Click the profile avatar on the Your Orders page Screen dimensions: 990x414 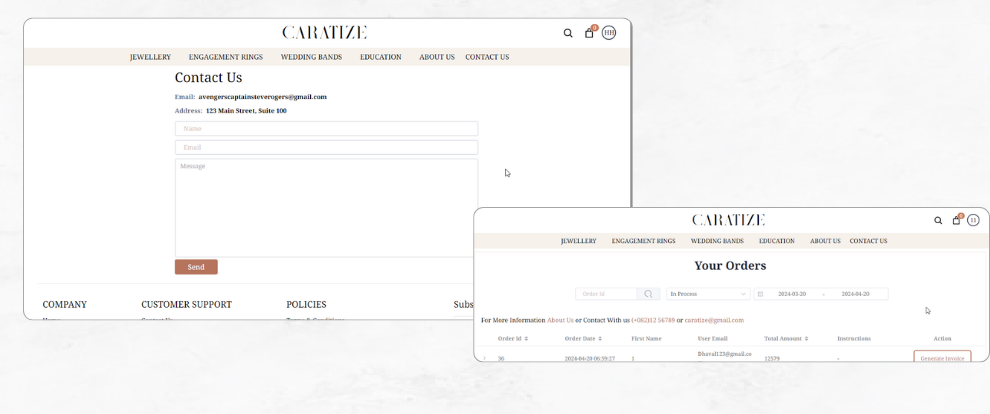pos(973,220)
